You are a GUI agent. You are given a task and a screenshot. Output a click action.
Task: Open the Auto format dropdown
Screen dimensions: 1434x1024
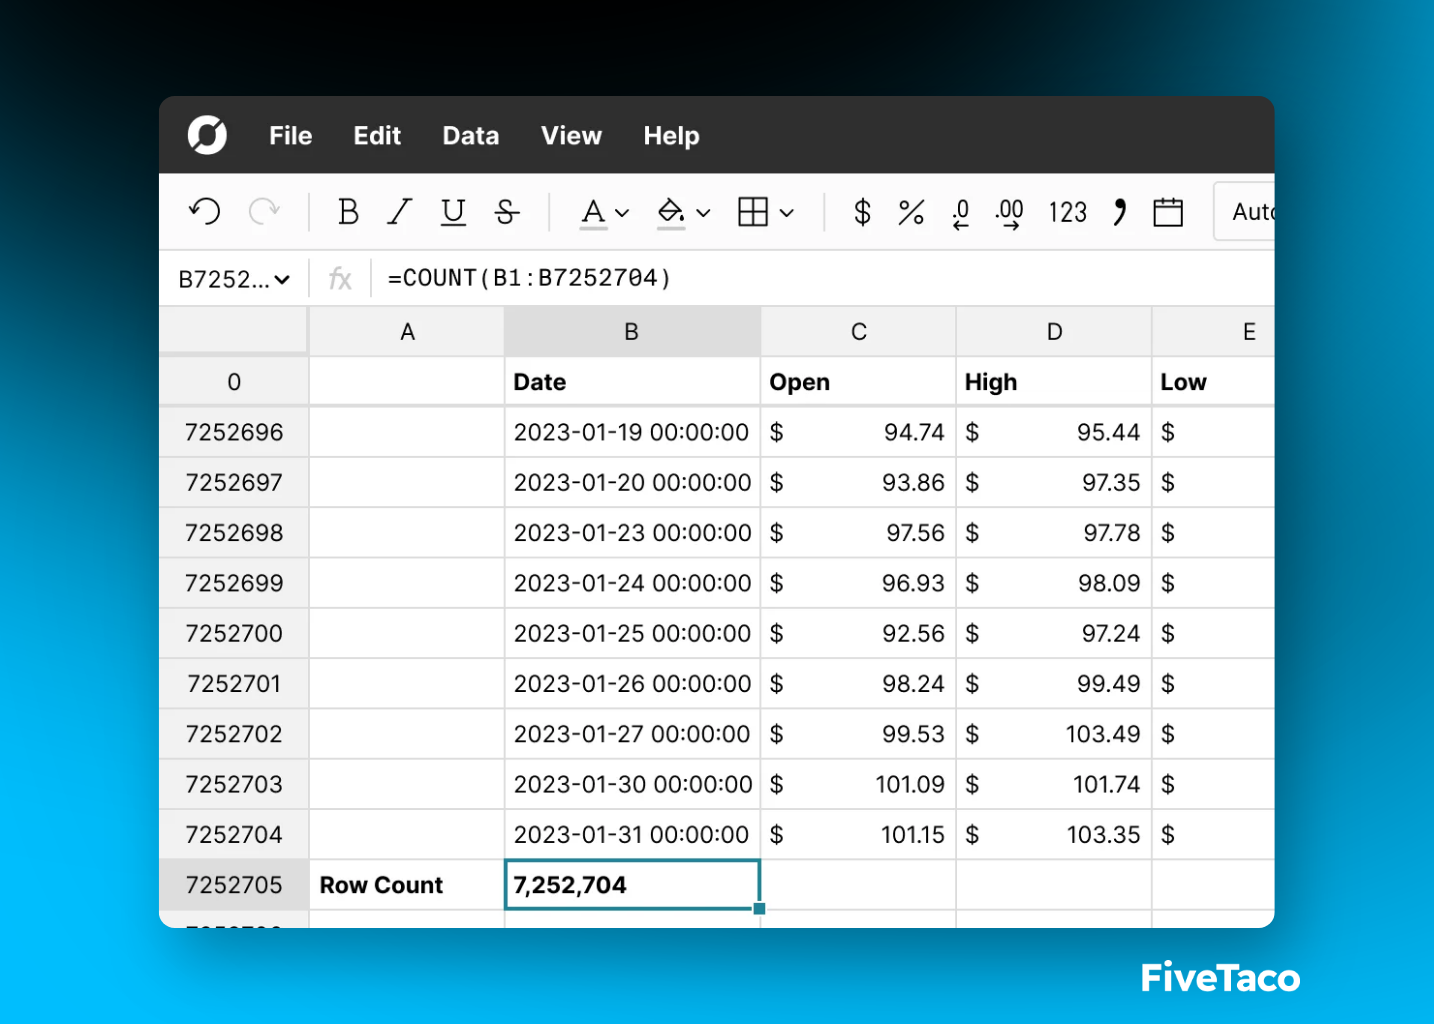tap(1244, 211)
